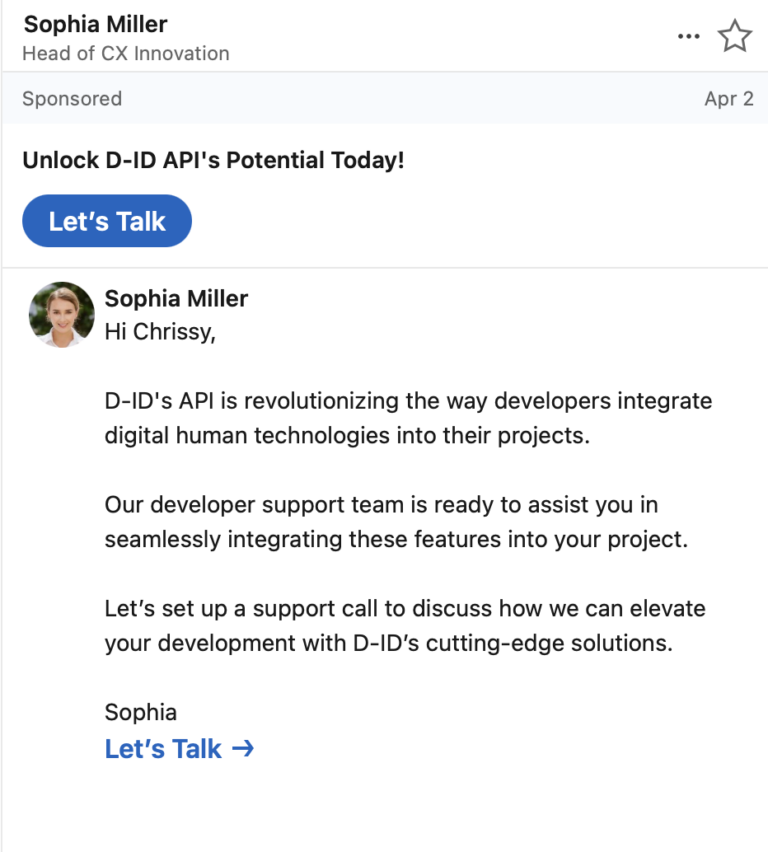The image size is (768, 852).
Task: Star this sponsored message
Action: click(735, 36)
